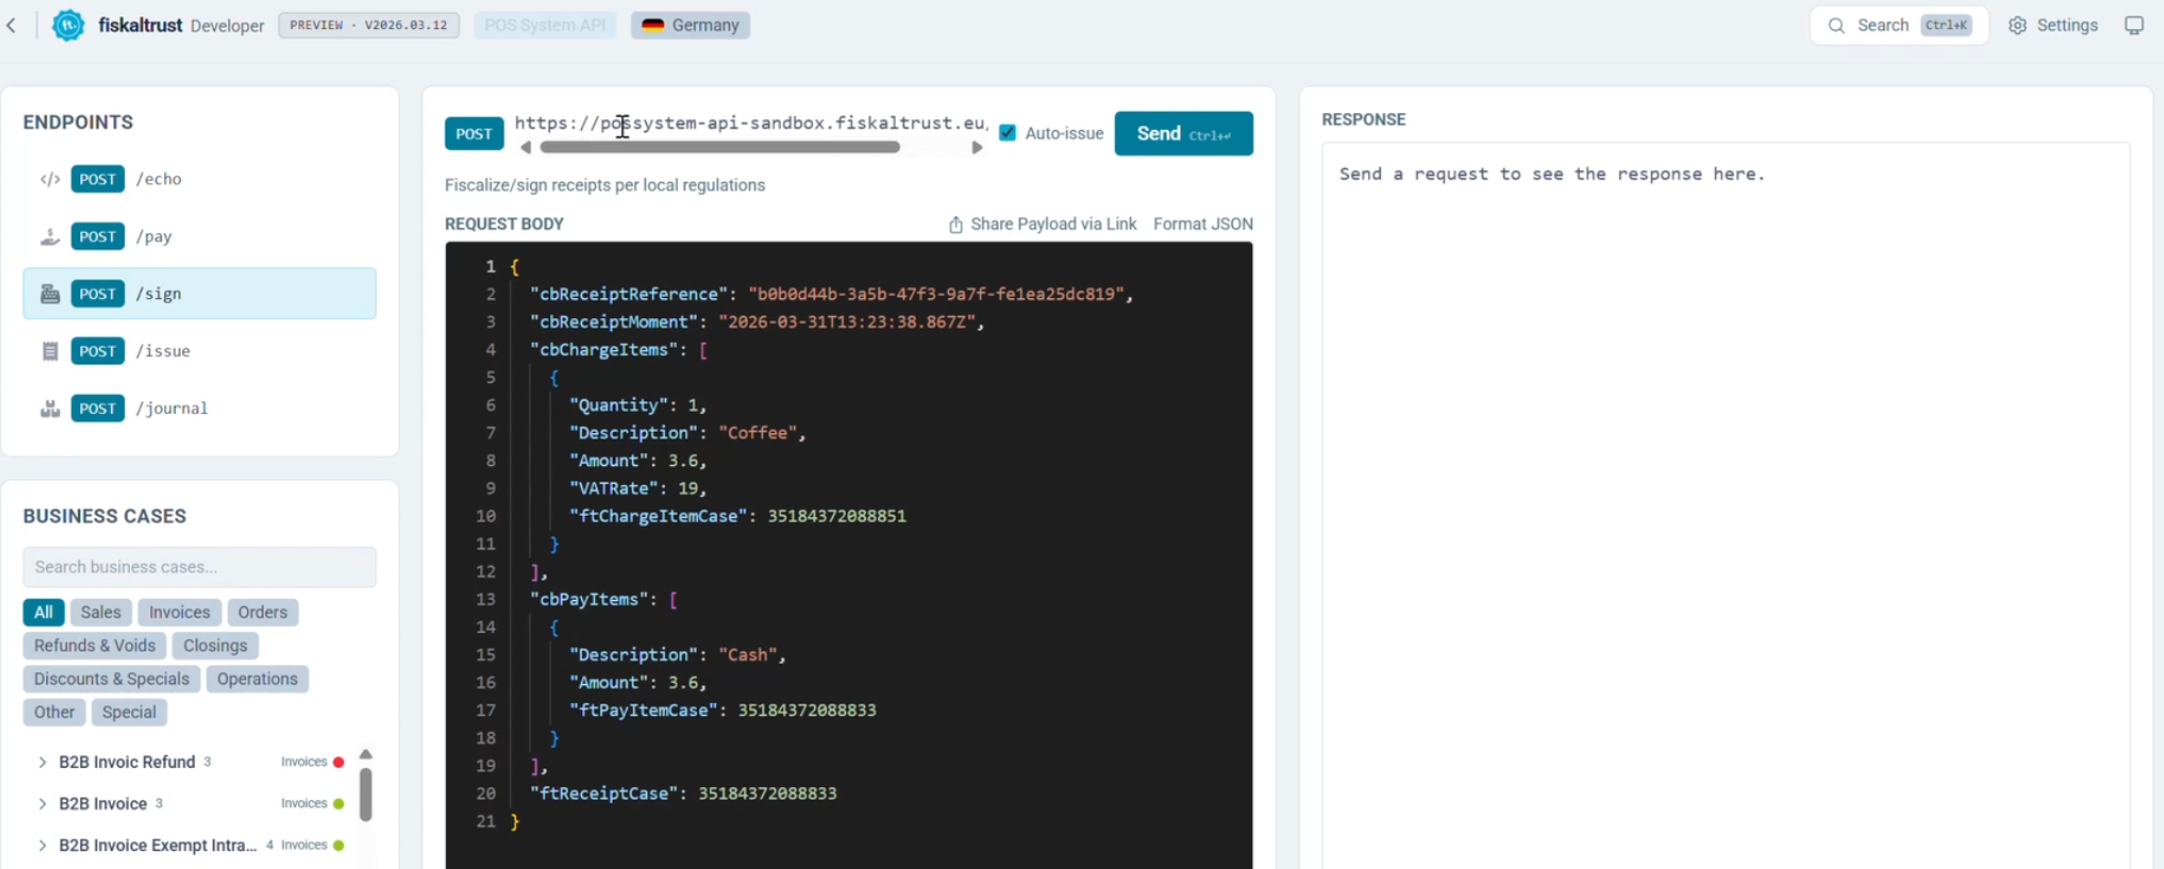Expand the B2B Invoice business case
Screen dimensions: 2164x869
42,804
